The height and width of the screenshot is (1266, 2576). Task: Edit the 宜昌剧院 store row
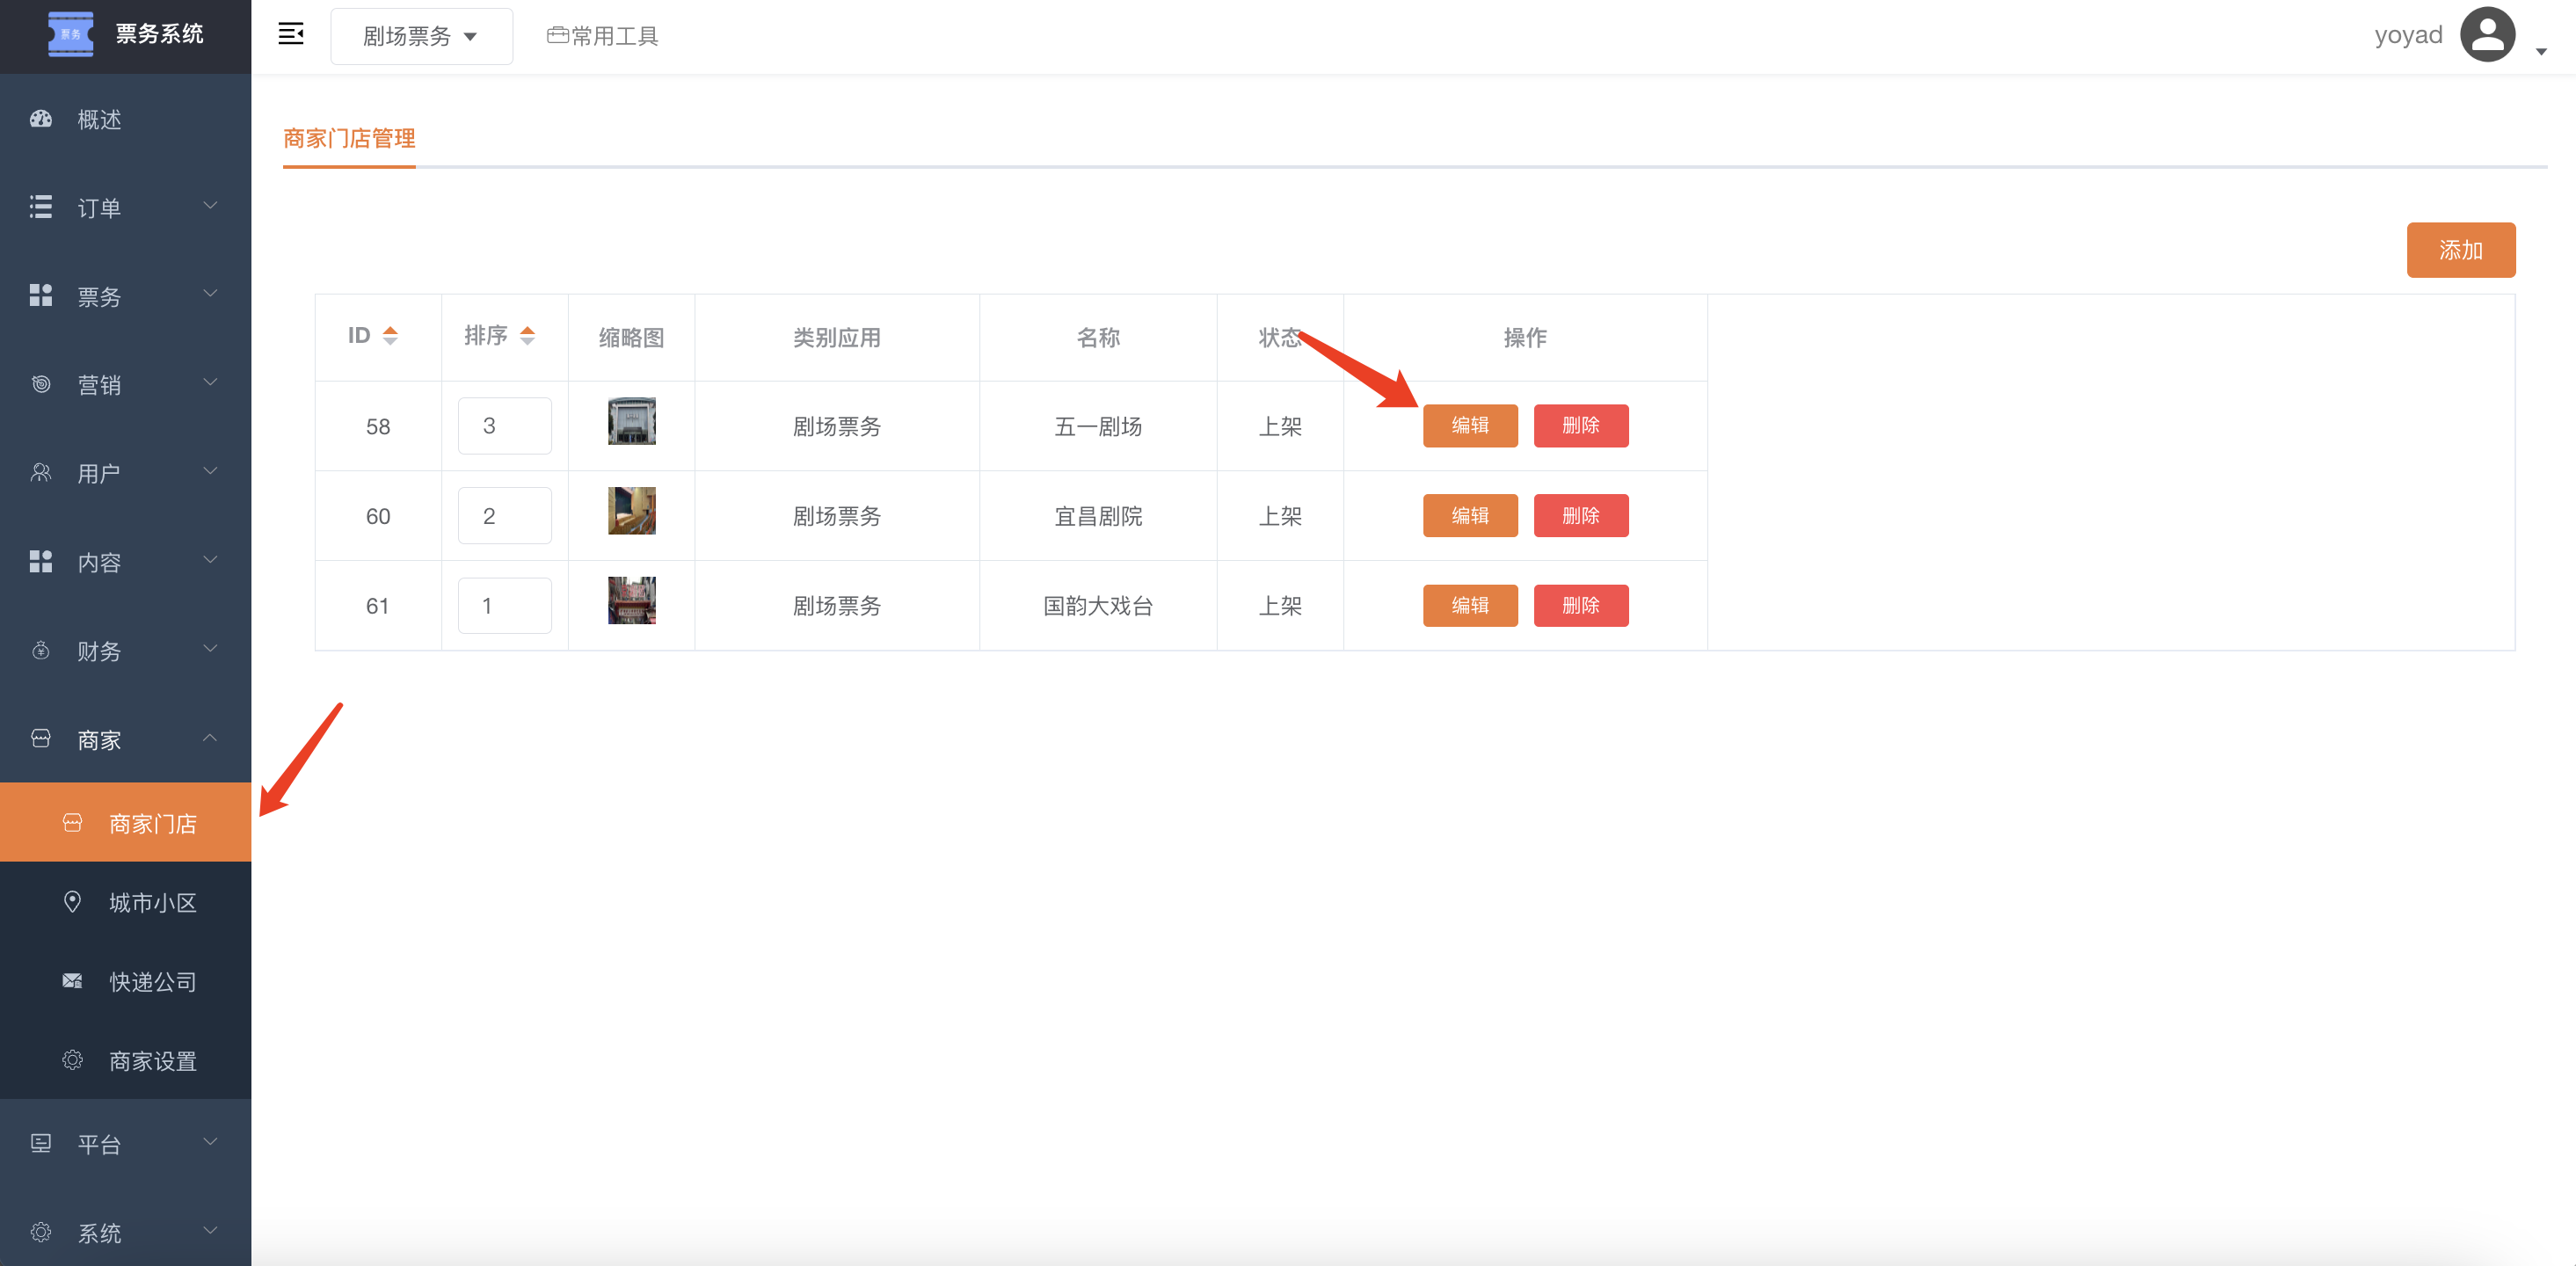coord(1470,515)
